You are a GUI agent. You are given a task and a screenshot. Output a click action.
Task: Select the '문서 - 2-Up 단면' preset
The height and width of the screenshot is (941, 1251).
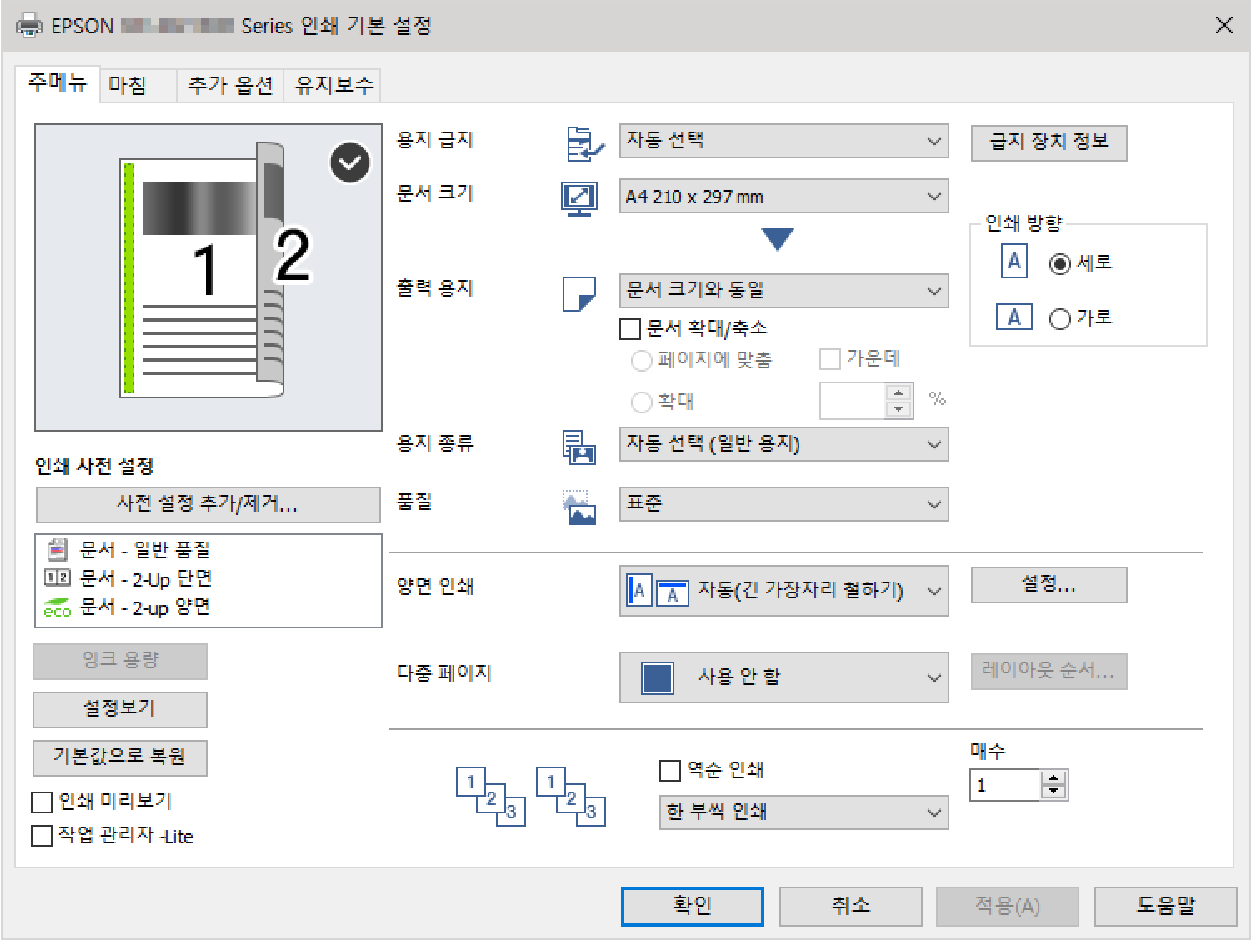(146, 578)
